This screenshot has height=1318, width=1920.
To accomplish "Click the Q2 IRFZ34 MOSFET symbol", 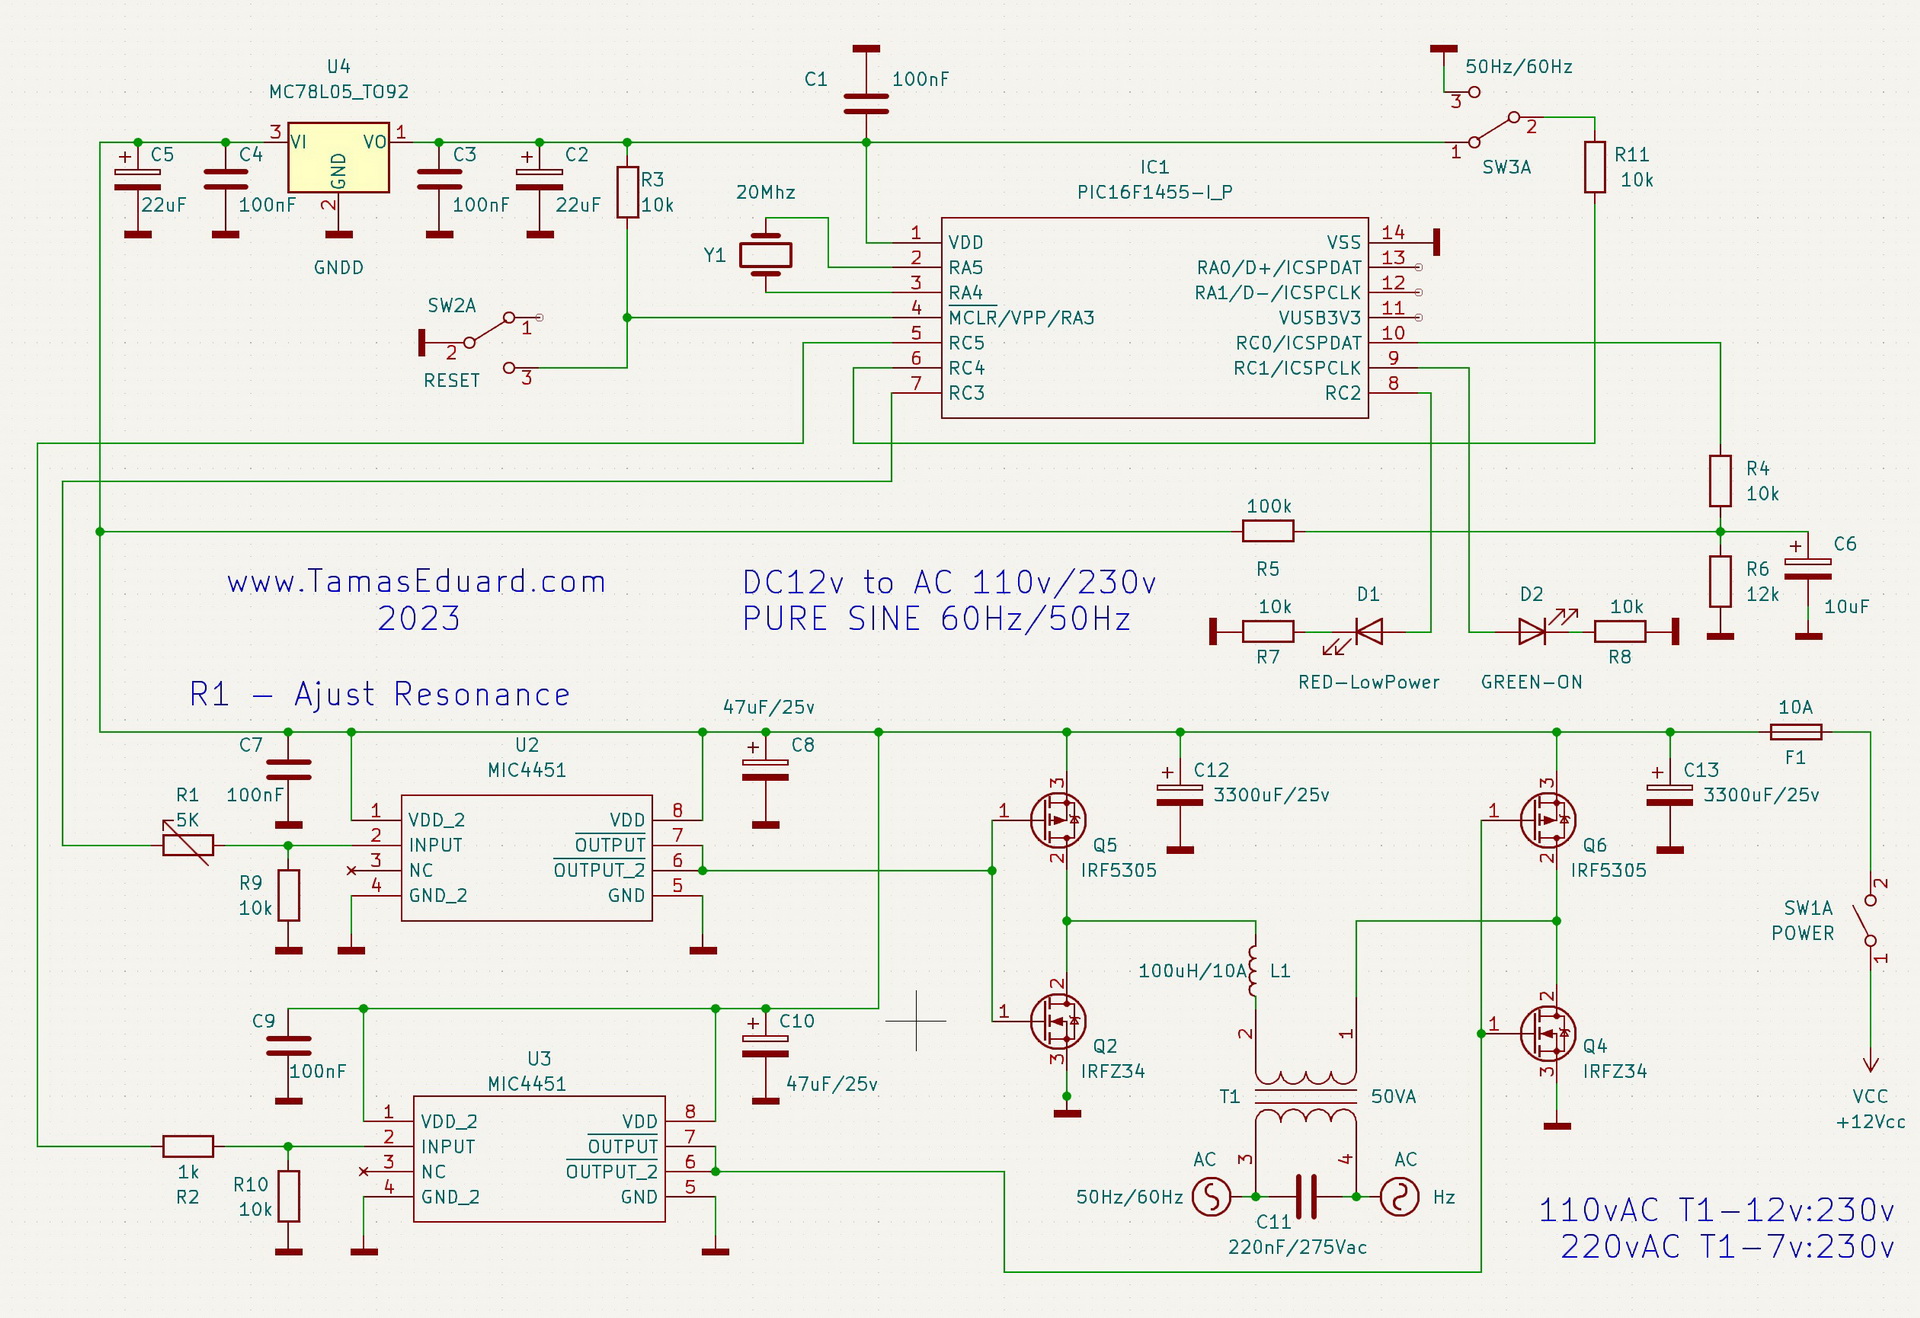I will [x=1057, y=1021].
